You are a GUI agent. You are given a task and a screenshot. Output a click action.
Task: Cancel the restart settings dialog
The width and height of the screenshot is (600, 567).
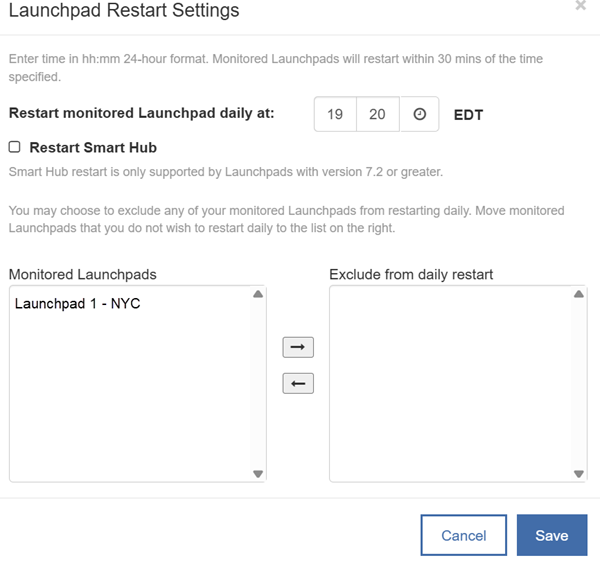tap(463, 535)
